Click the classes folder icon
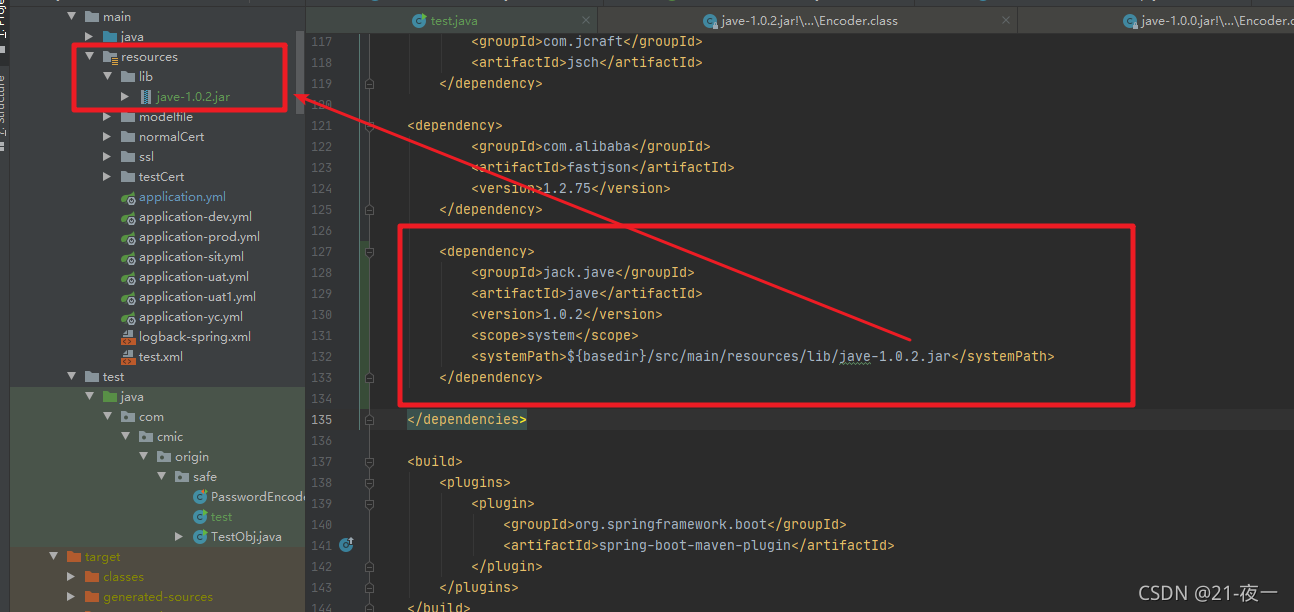The width and height of the screenshot is (1294, 612). (92, 577)
